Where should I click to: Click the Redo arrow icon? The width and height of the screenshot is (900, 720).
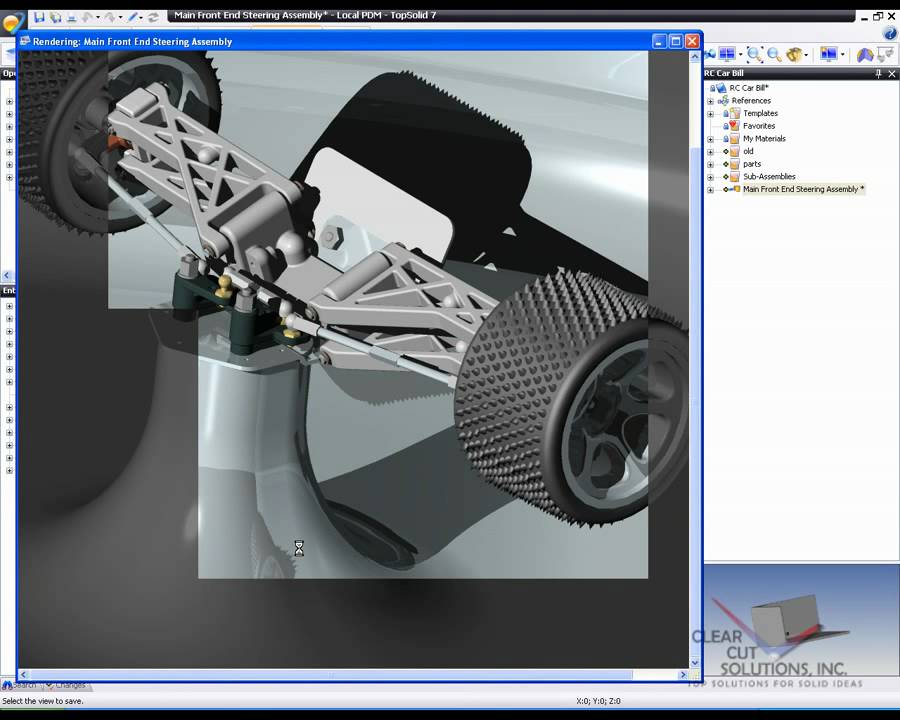pos(110,18)
